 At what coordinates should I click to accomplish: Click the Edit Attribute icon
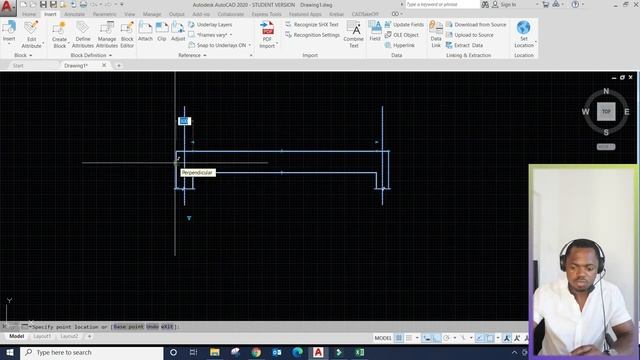tap(31, 28)
